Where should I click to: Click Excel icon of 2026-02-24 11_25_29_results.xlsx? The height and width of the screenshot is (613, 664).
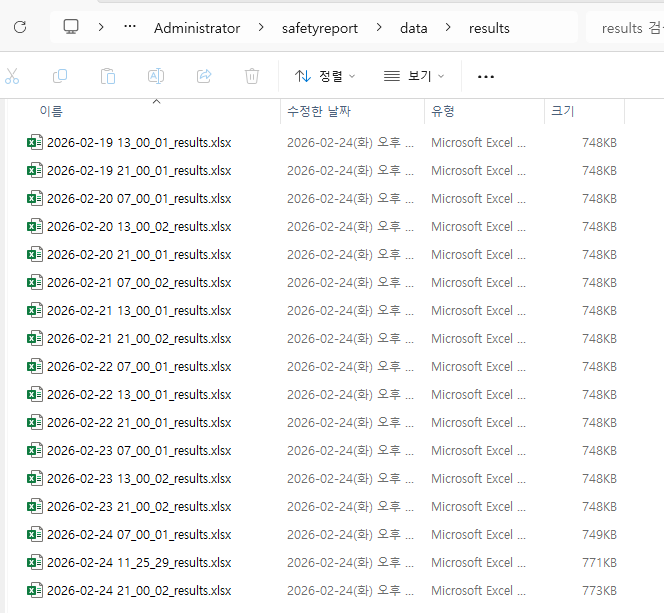pos(35,562)
